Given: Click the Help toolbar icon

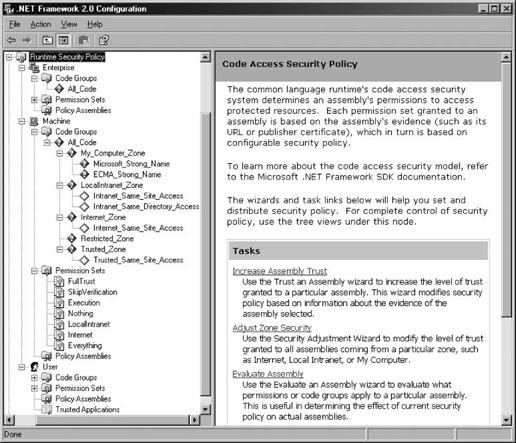Looking at the screenshot, I should [104, 40].
